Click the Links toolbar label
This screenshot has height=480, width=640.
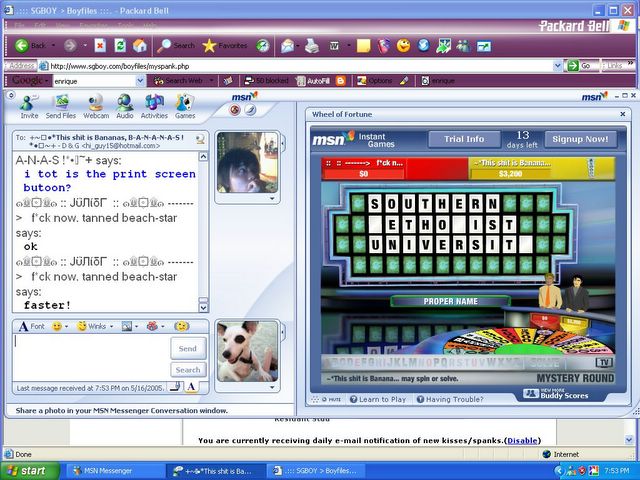click(x=615, y=65)
